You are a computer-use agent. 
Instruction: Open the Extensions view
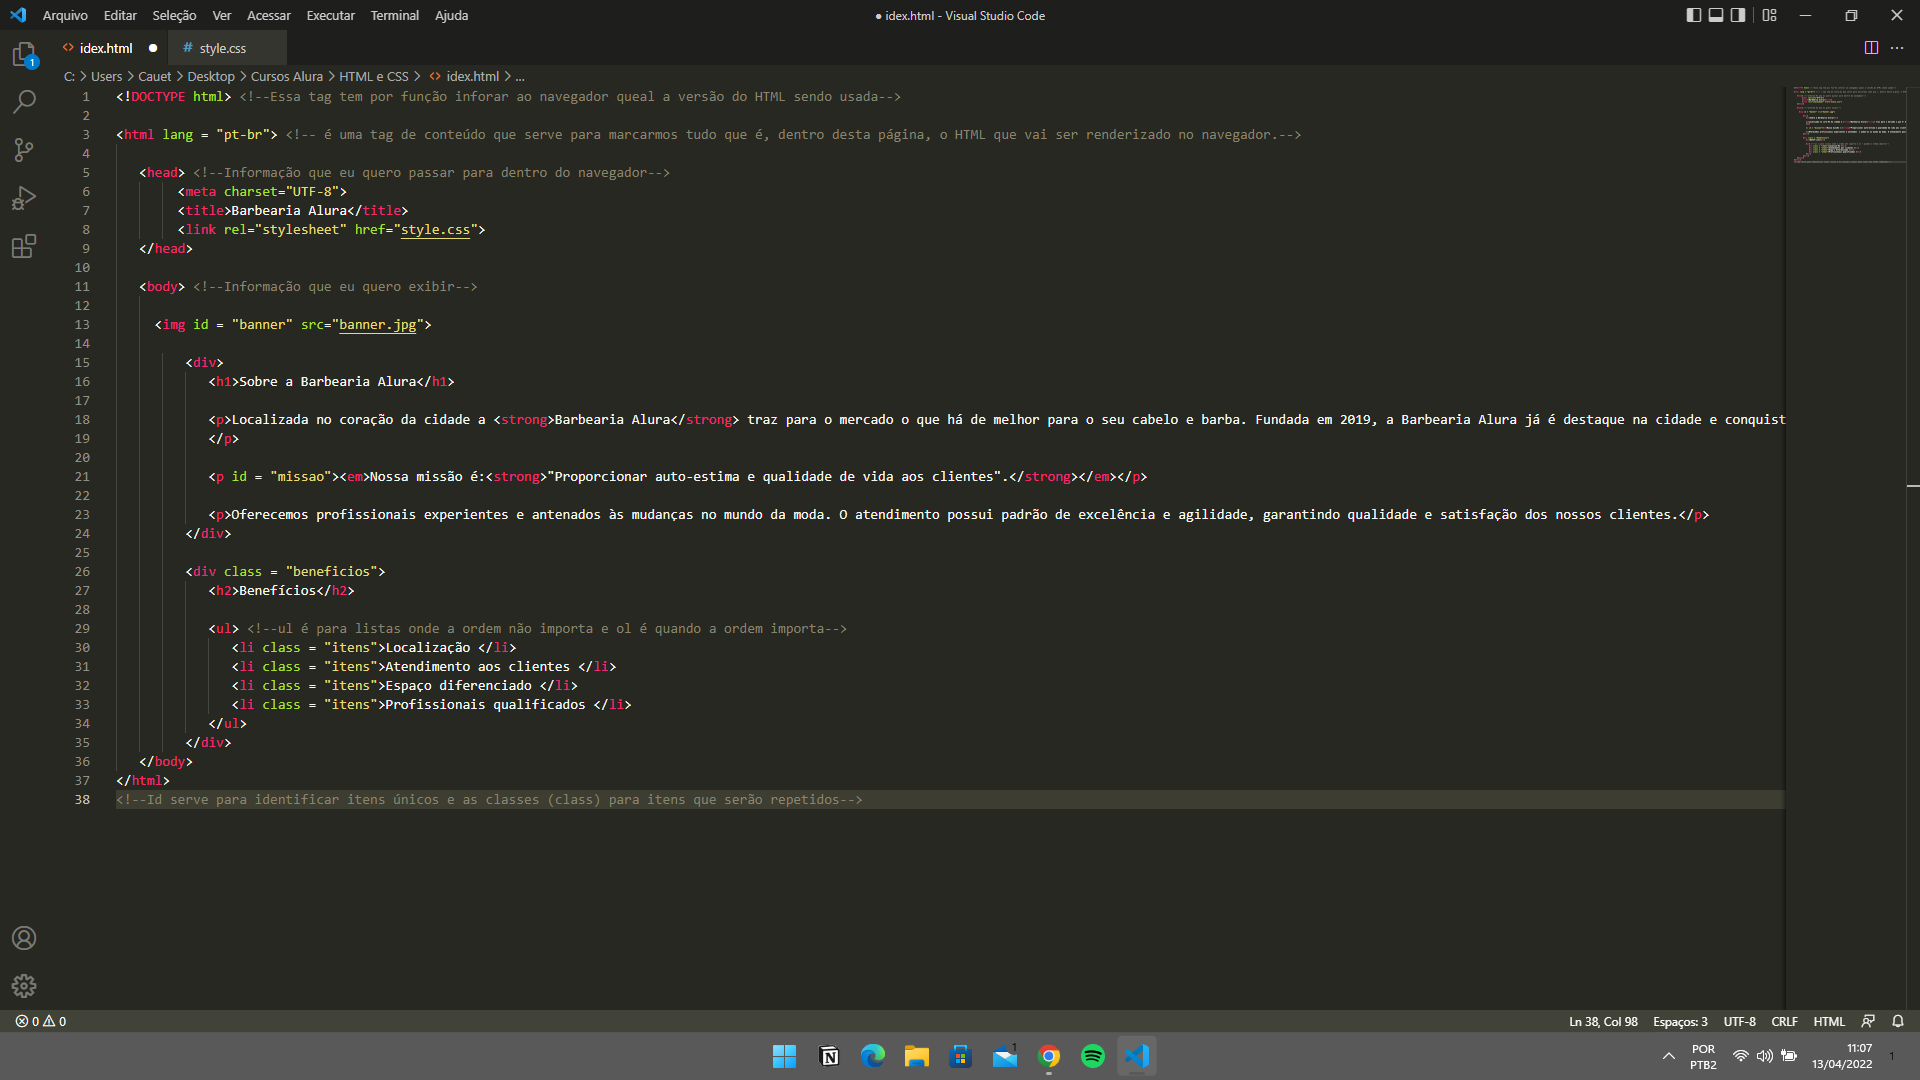click(24, 246)
